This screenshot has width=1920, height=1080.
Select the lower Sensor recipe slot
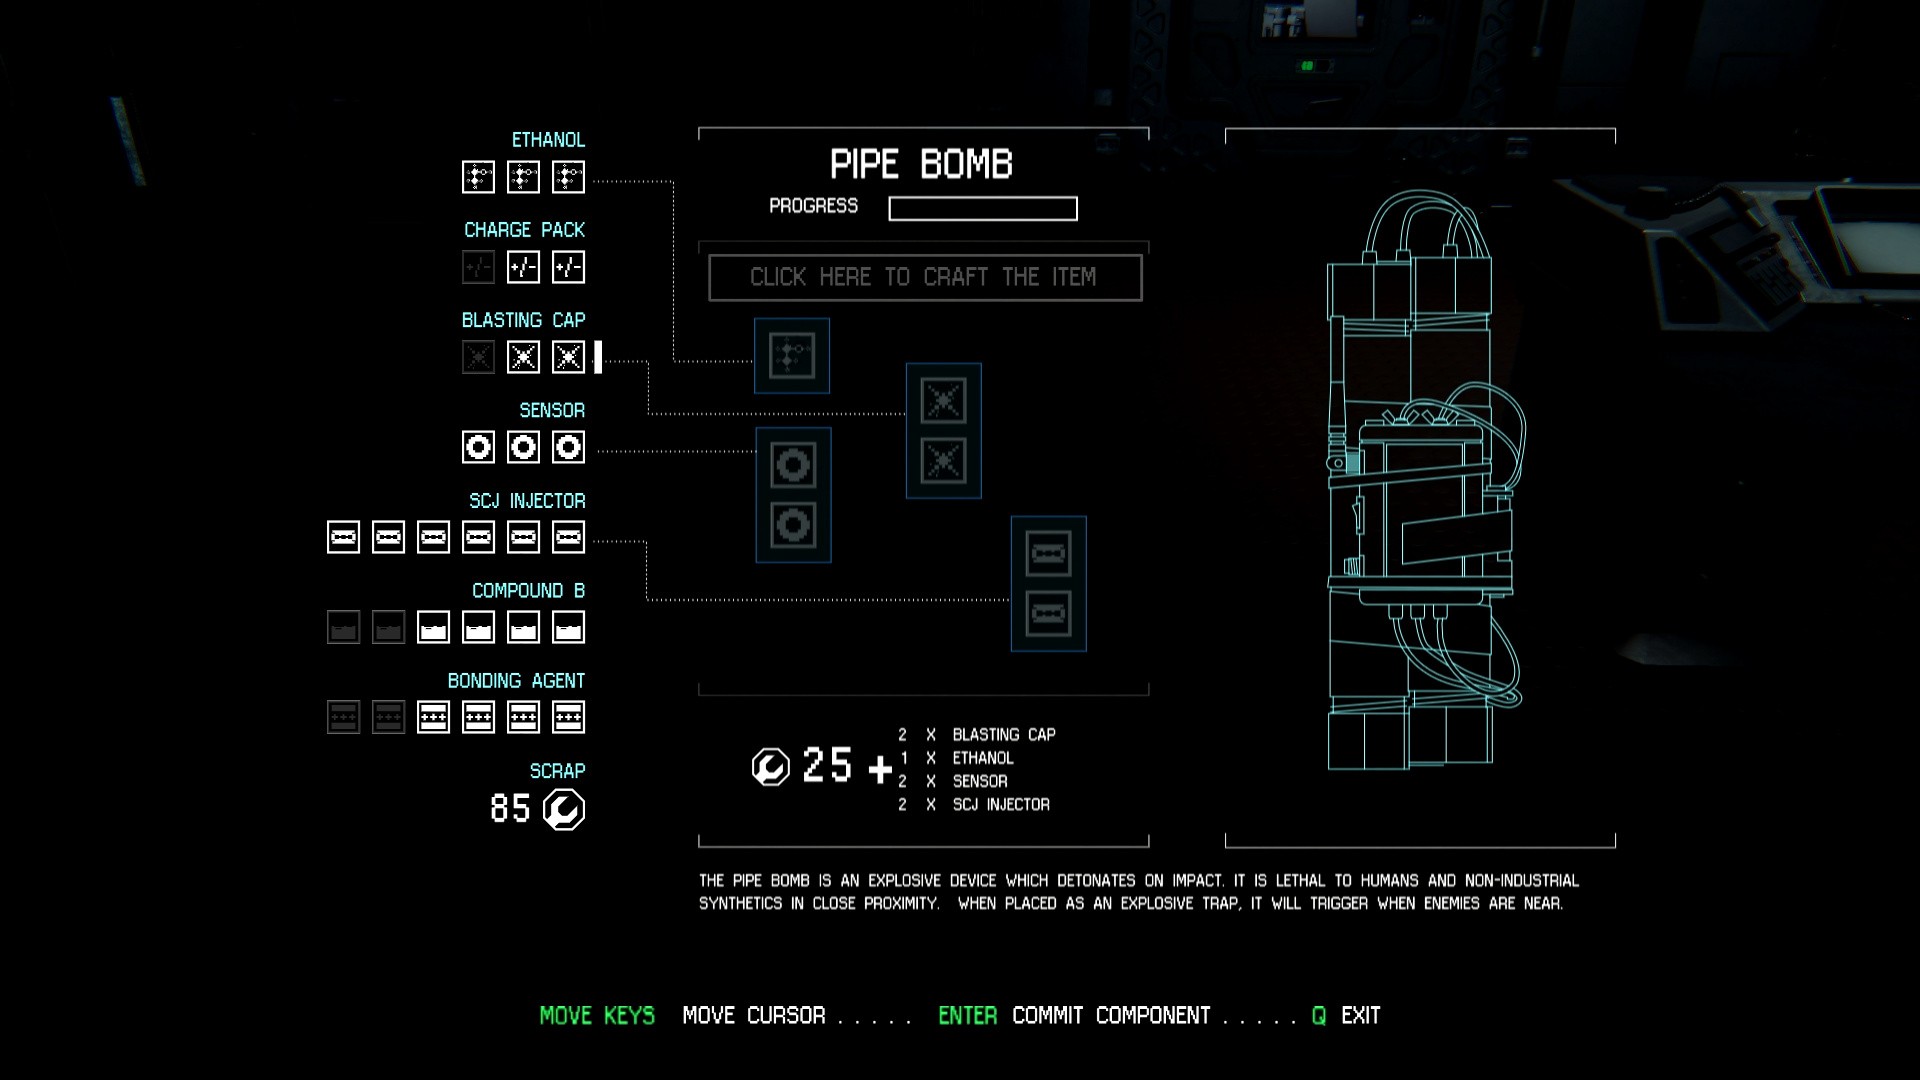tap(792, 525)
